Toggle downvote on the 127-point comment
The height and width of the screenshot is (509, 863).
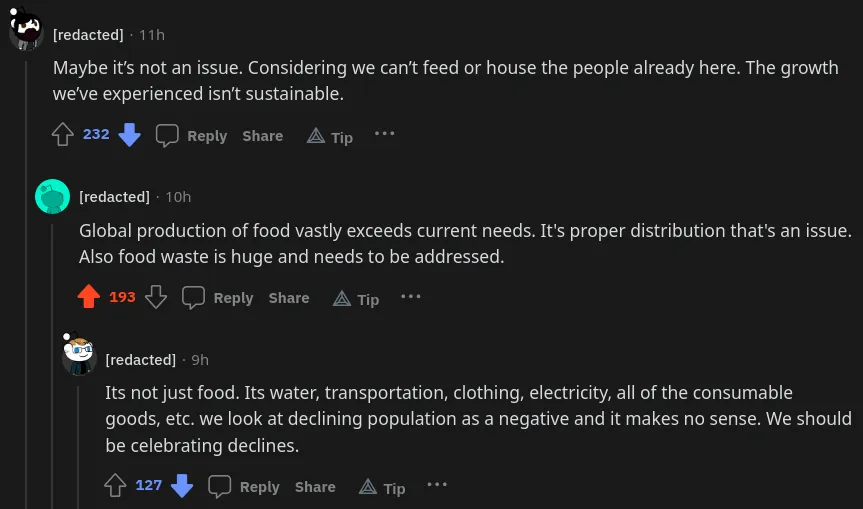coord(182,486)
